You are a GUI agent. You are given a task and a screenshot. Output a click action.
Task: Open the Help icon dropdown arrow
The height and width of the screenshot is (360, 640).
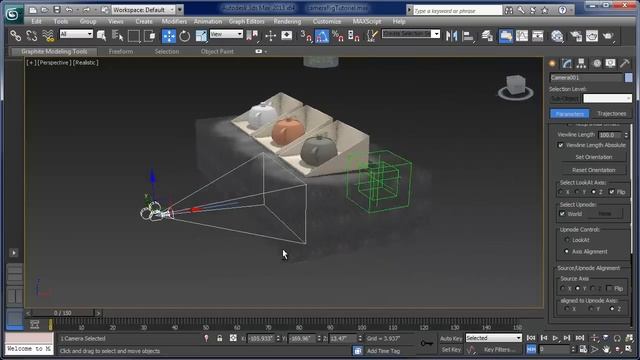point(571,10)
